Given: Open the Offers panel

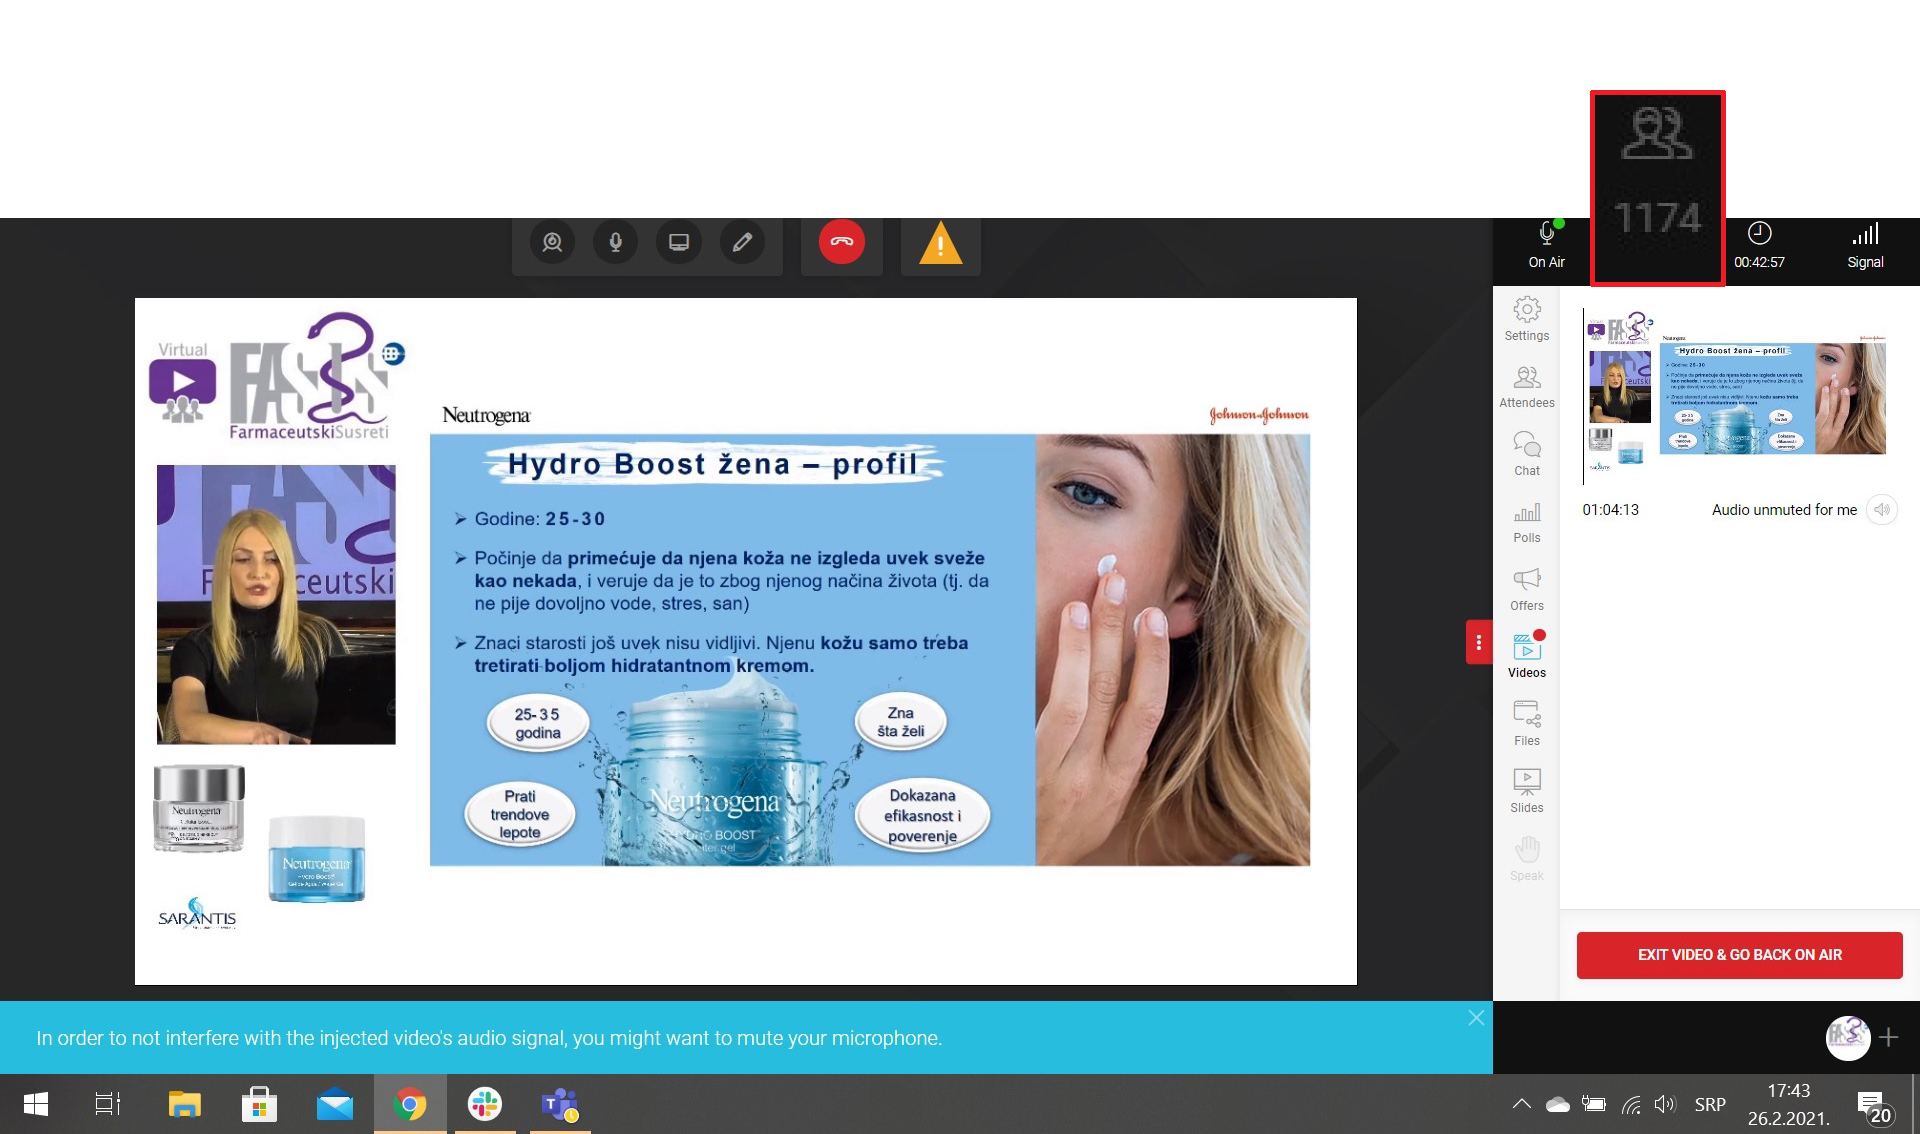Looking at the screenshot, I should pos(1527,589).
